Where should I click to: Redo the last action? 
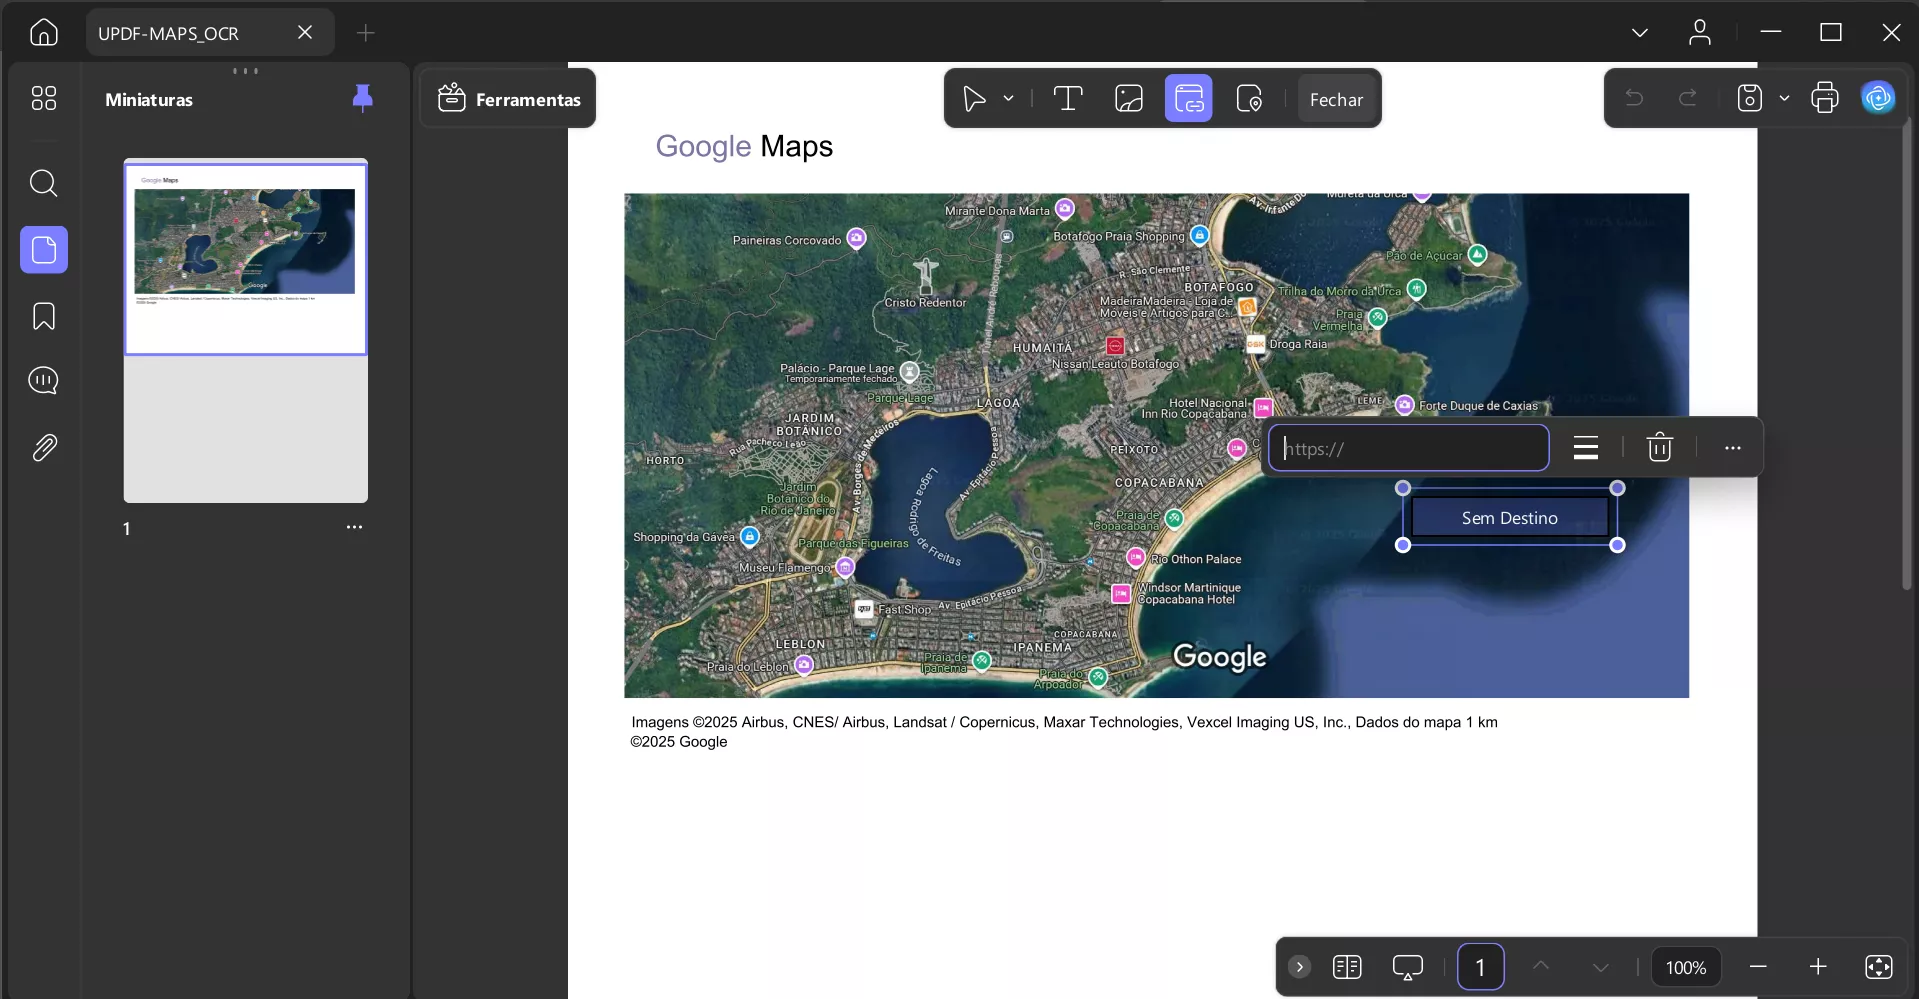click(1688, 98)
